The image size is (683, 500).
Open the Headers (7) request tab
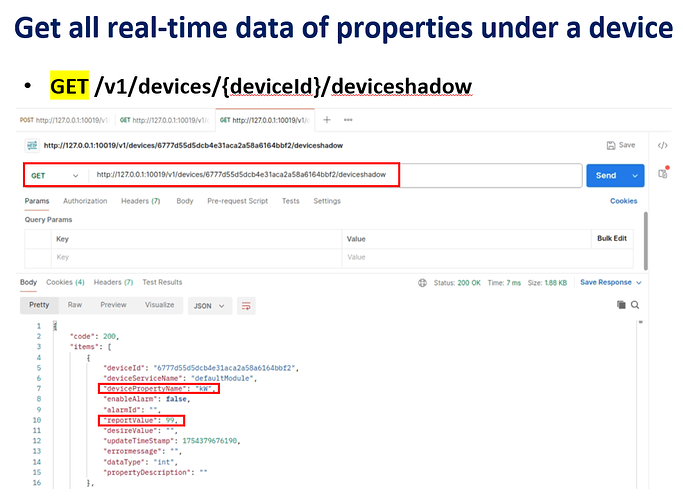141,201
